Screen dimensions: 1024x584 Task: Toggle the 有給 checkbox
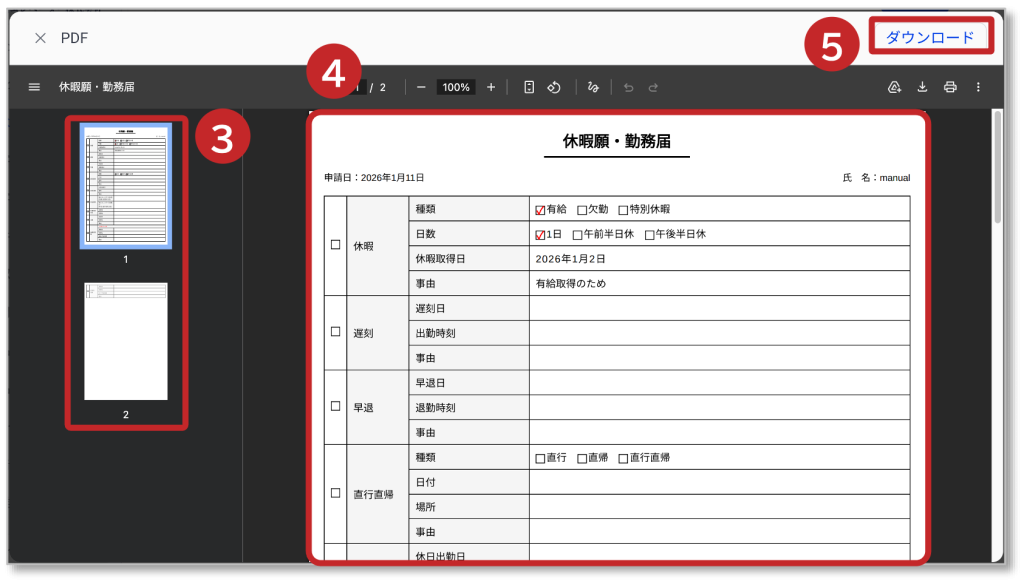tap(540, 210)
